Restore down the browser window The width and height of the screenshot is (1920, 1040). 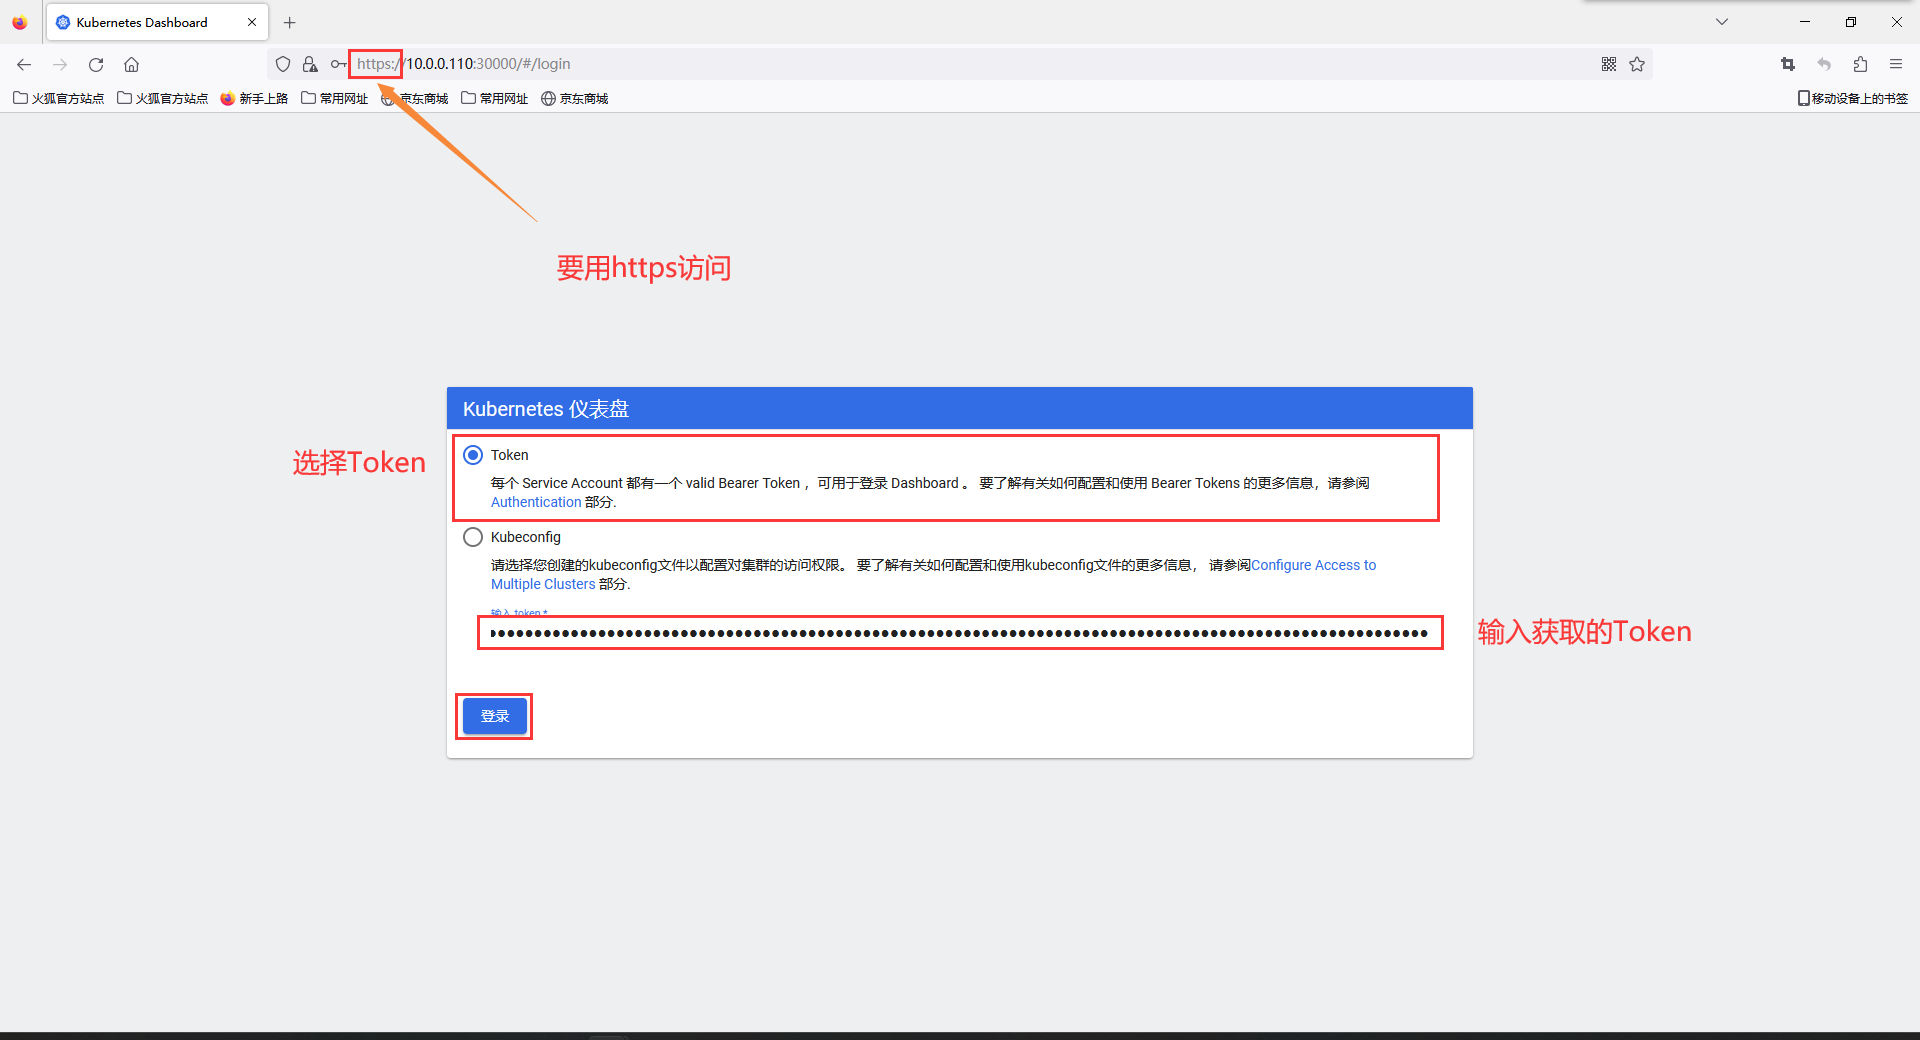pos(1851,22)
